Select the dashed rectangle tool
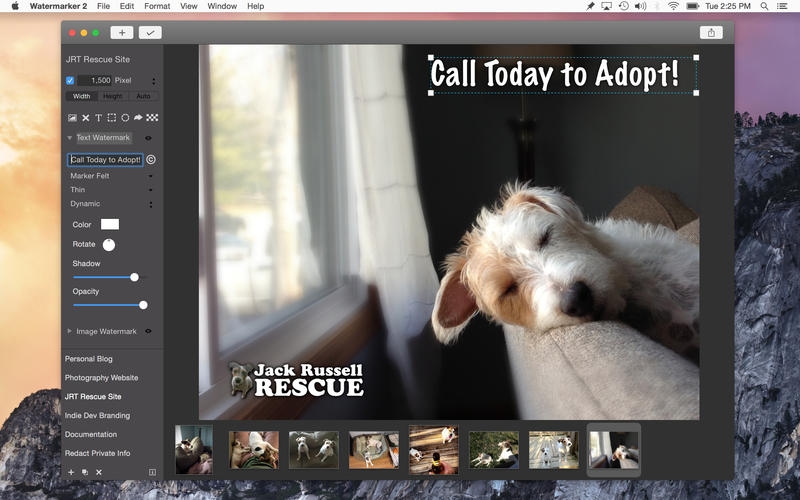 click(112, 118)
